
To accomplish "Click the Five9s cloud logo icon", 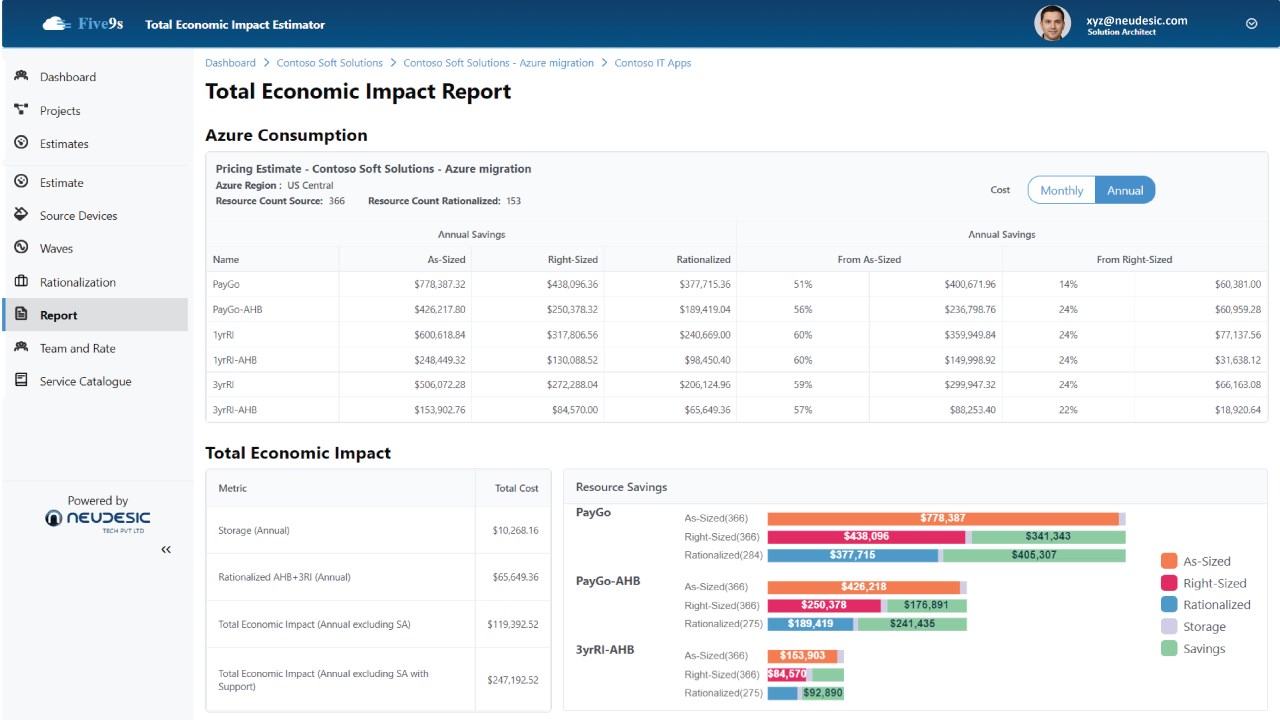I will [x=57, y=23].
